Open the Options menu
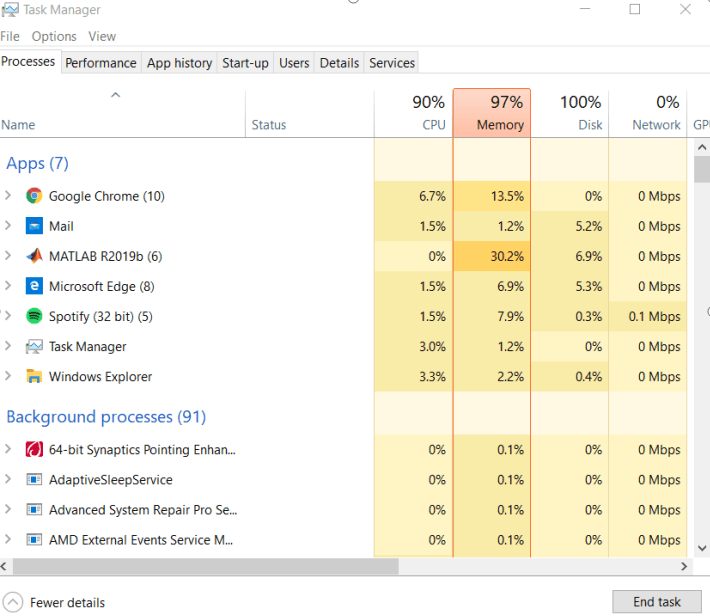This screenshot has height=616, width=710. point(54,36)
